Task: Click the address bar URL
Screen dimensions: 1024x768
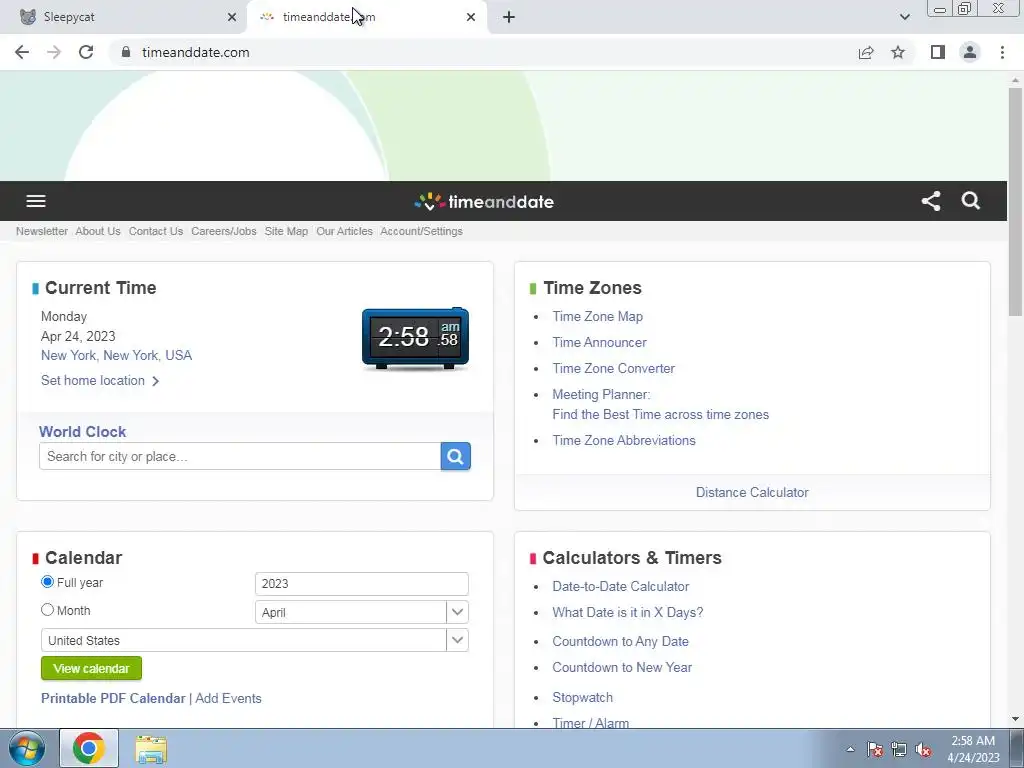Action: 195,52
